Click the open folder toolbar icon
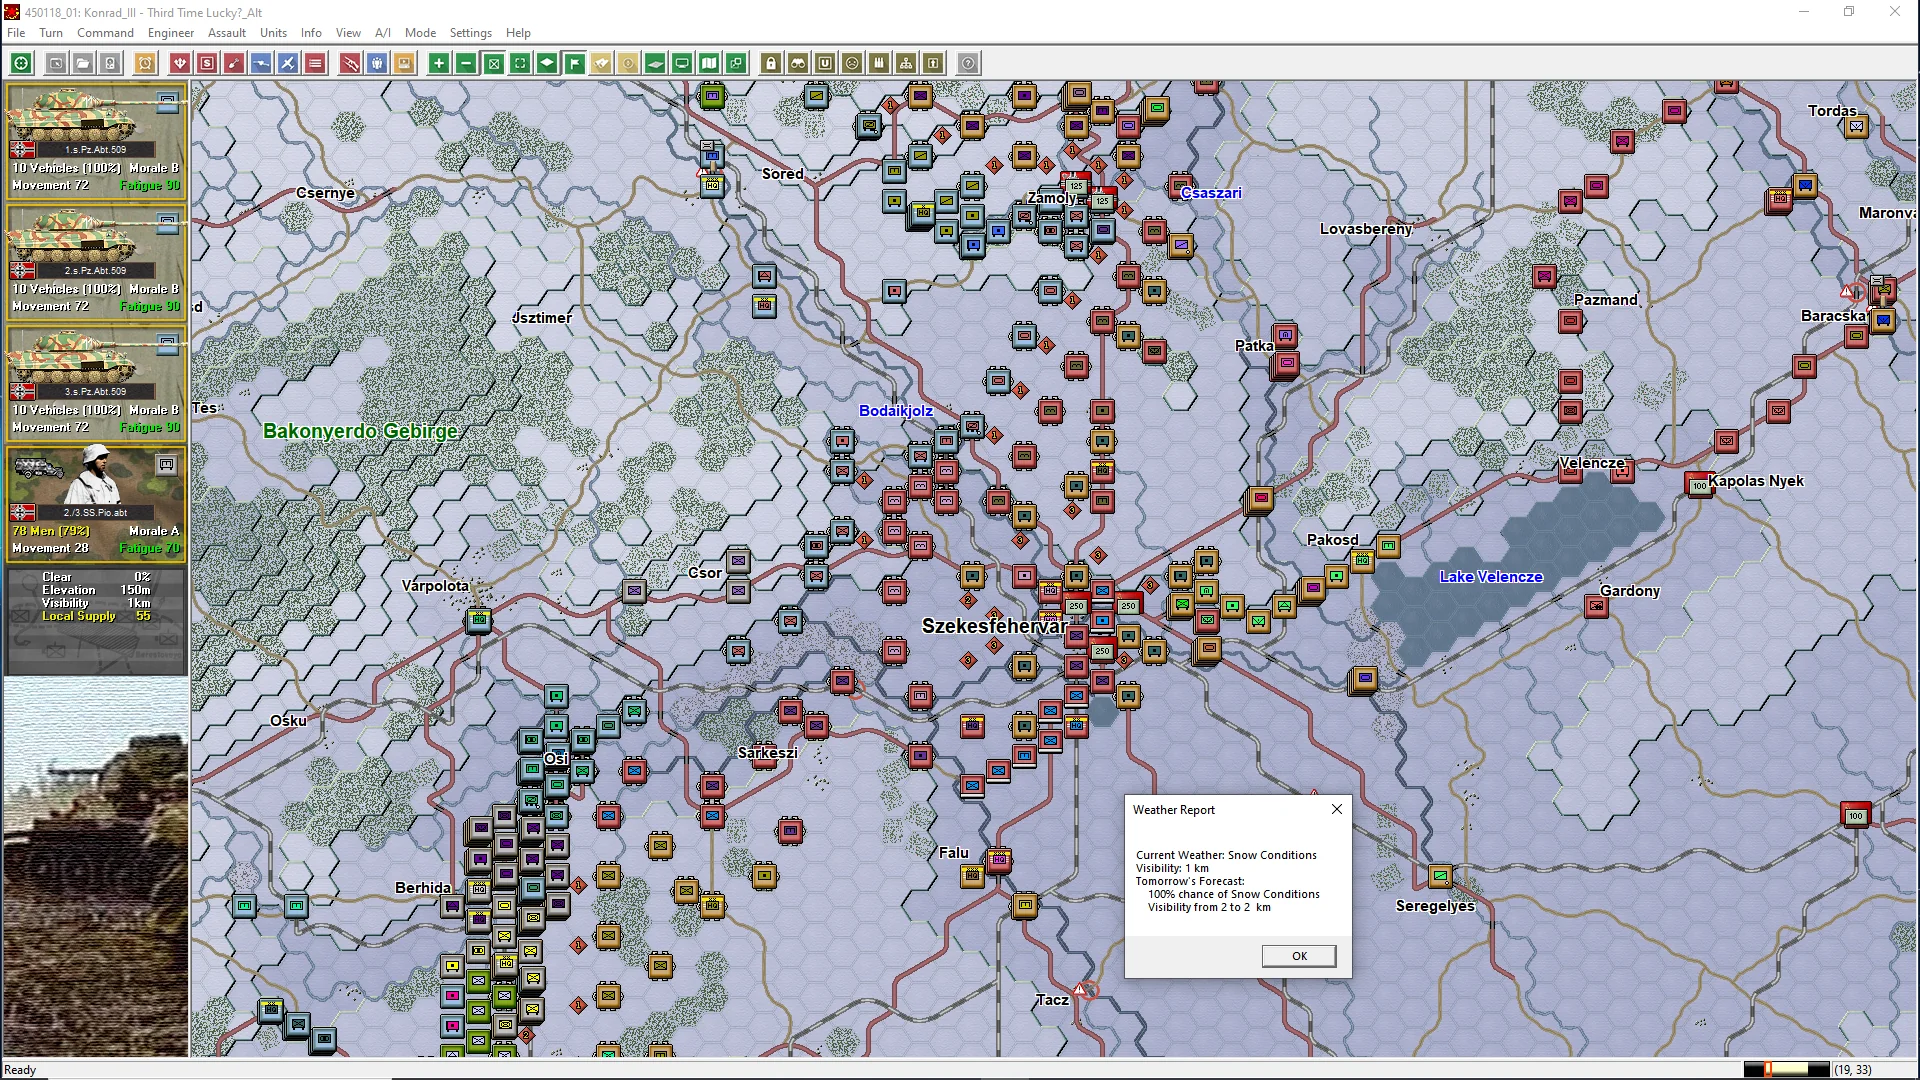Image resolution: width=1920 pixels, height=1080 pixels. (83, 64)
